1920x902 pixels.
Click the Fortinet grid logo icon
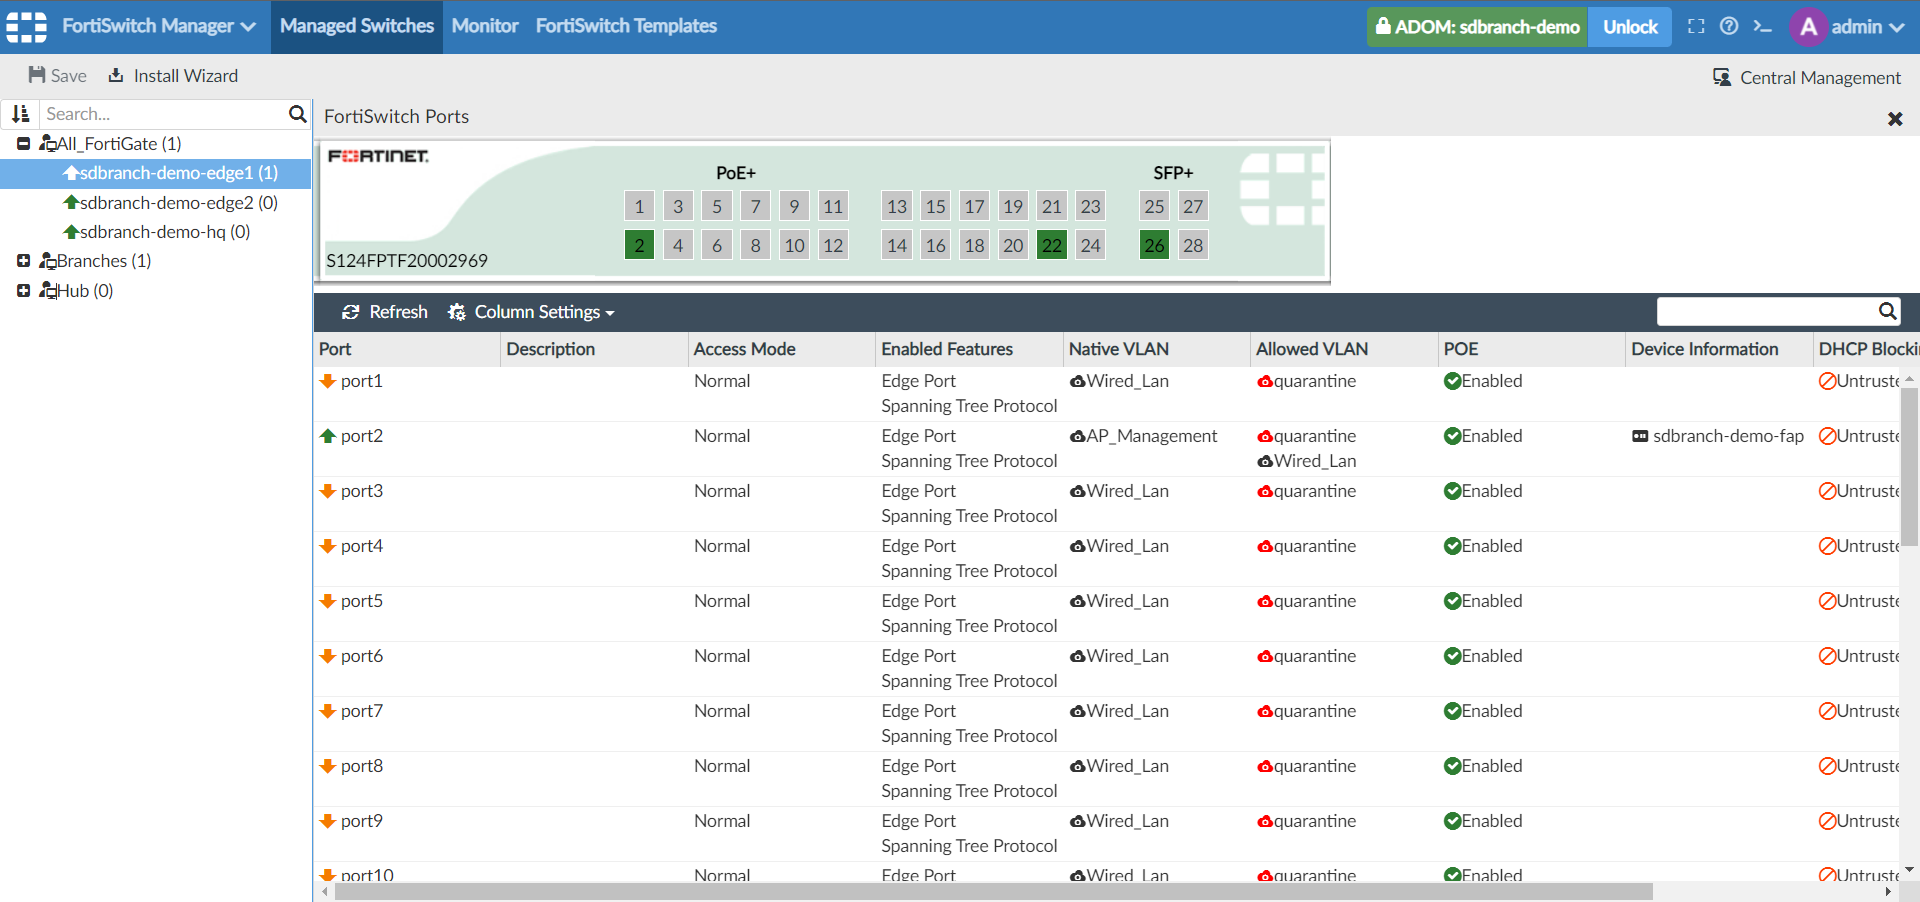pyautogui.click(x=27, y=27)
